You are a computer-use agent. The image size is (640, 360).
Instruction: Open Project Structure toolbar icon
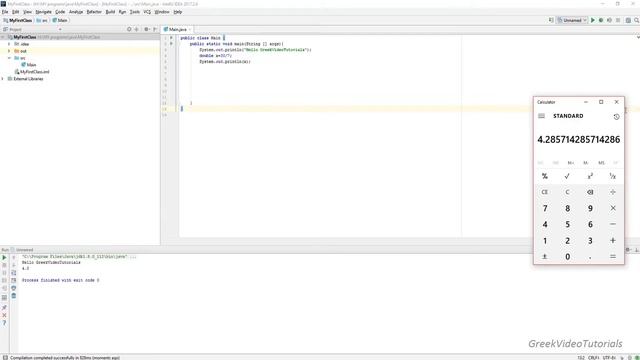pos(628,20)
